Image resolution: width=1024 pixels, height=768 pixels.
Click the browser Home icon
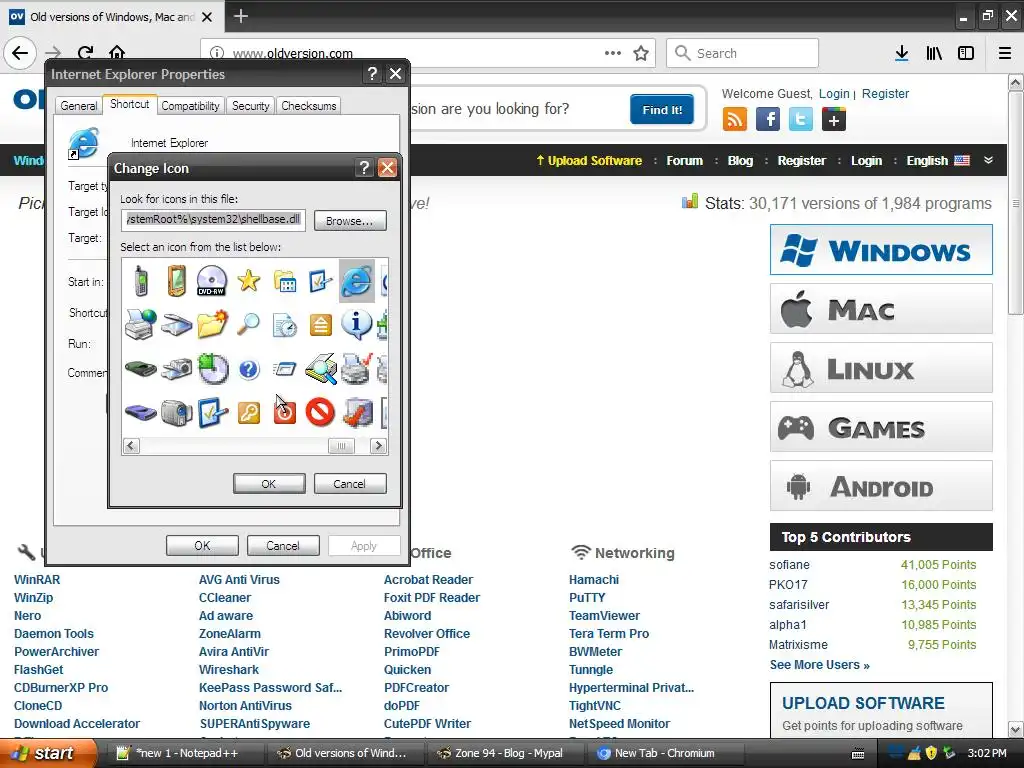click(x=117, y=53)
